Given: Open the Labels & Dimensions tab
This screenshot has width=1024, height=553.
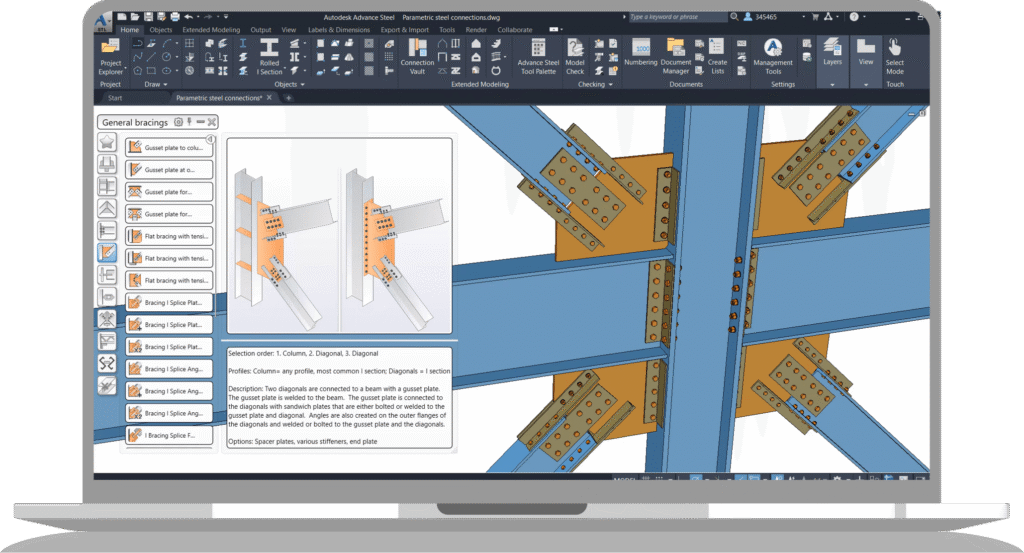Looking at the screenshot, I should coord(338,30).
